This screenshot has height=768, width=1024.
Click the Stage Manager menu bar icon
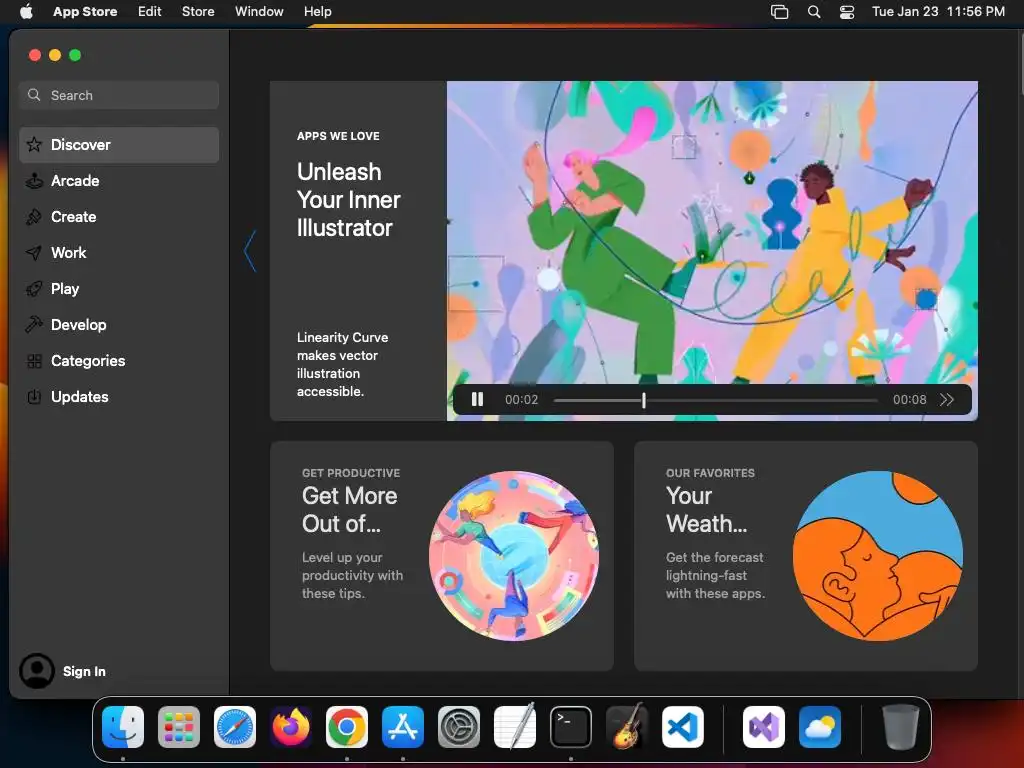(x=780, y=12)
